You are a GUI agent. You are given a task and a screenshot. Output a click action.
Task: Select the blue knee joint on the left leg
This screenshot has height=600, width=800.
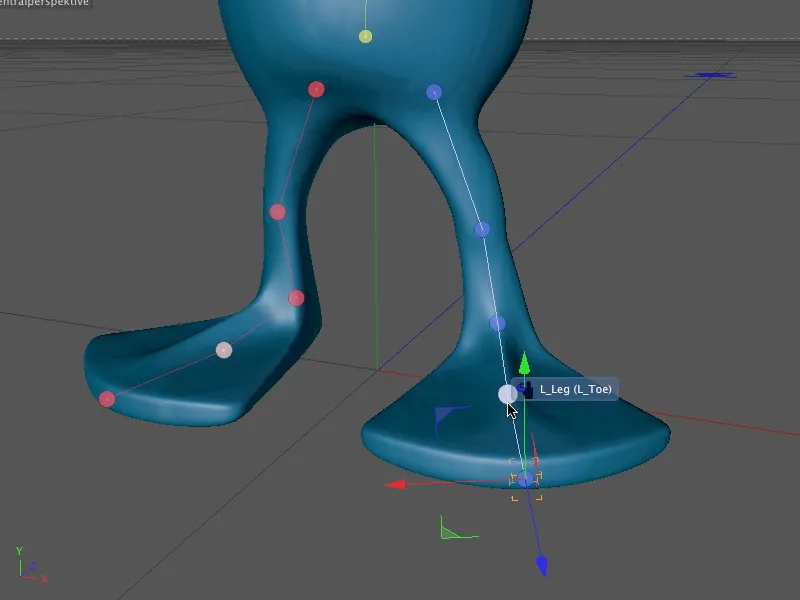(x=434, y=91)
